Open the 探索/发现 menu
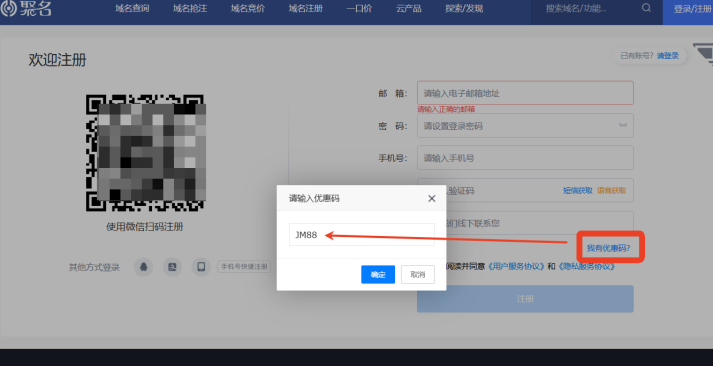Viewport: 713px width, 366px height. (464, 9)
